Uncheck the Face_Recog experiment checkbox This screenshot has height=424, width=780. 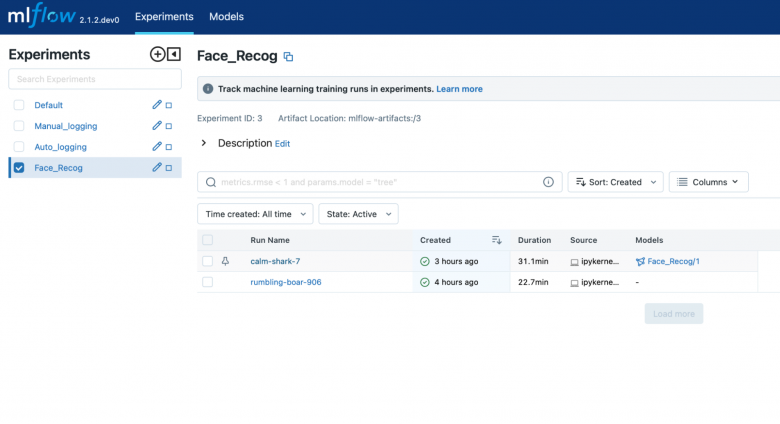(x=19, y=168)
